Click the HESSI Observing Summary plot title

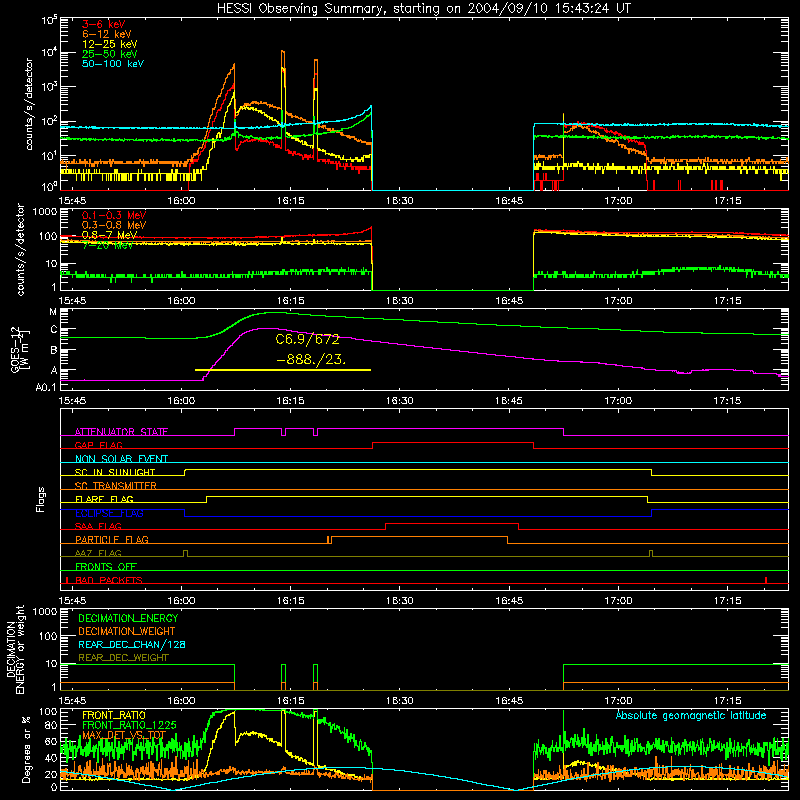(x=423, y=9)
